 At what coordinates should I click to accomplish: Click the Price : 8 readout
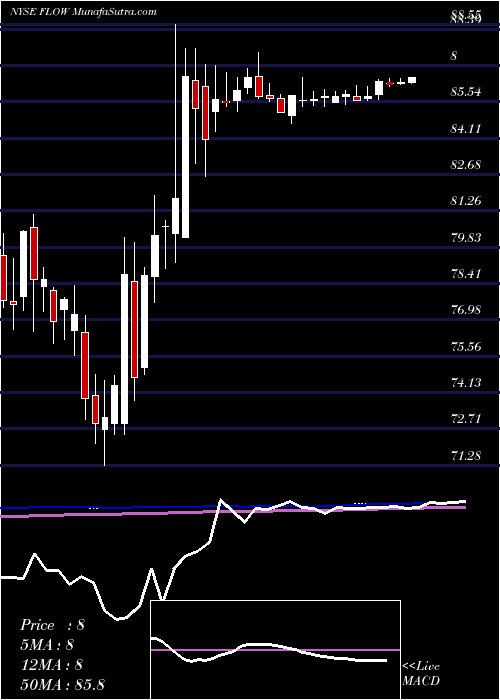[x=52, y=625]
